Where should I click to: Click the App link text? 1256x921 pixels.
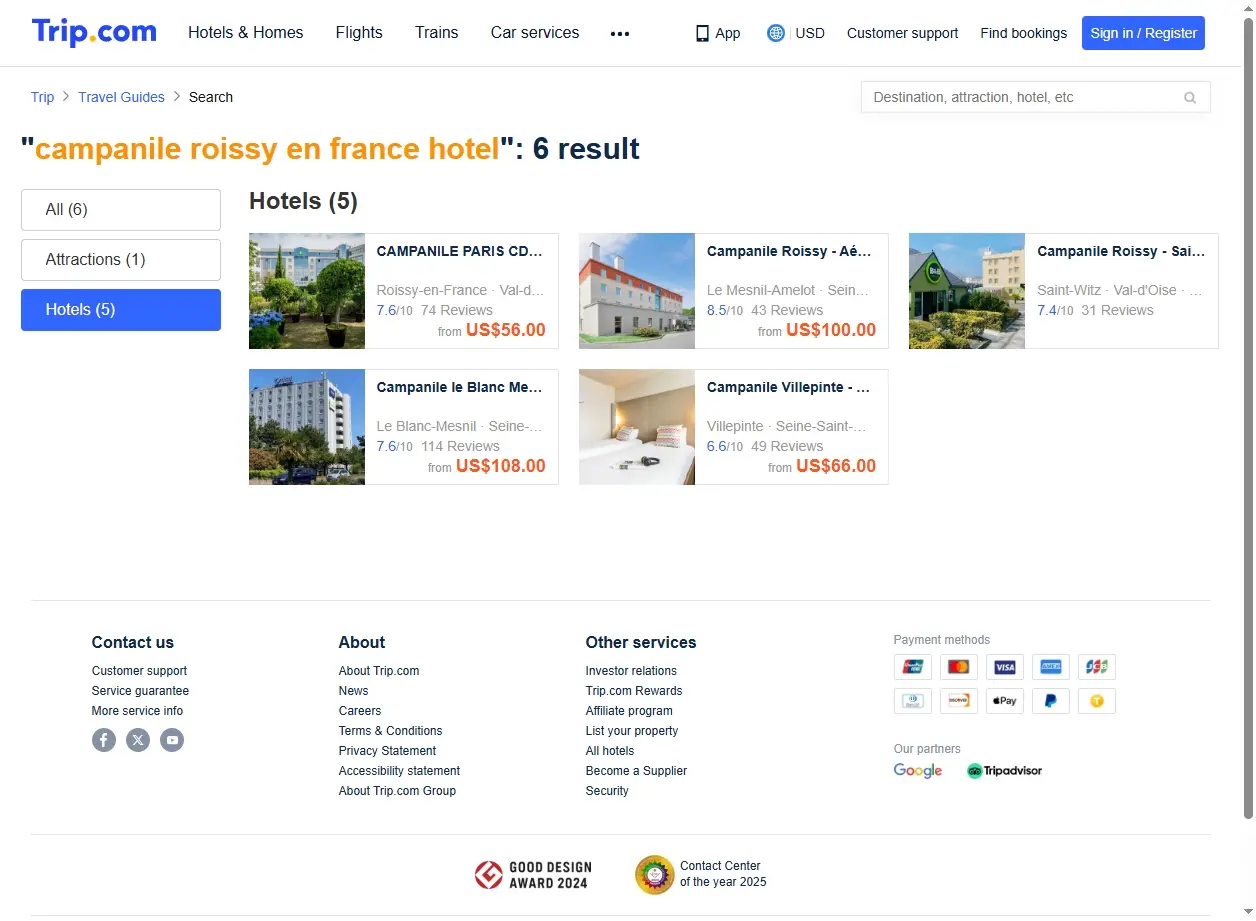728,33
